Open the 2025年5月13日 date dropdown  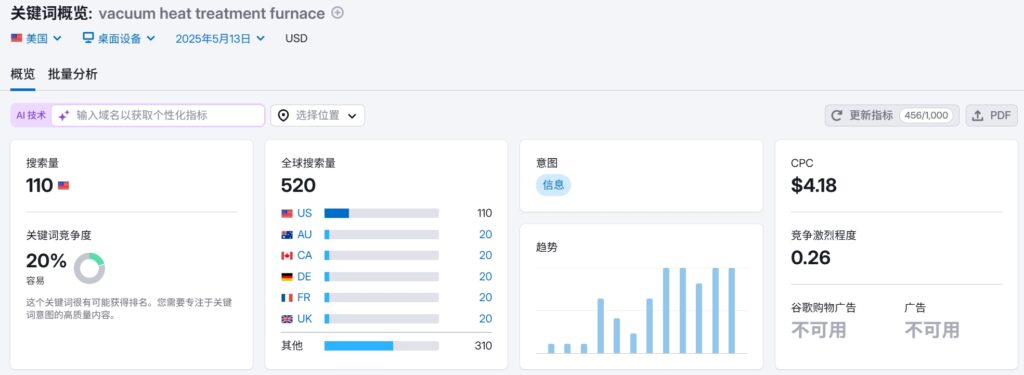click(x=220, y=39)
